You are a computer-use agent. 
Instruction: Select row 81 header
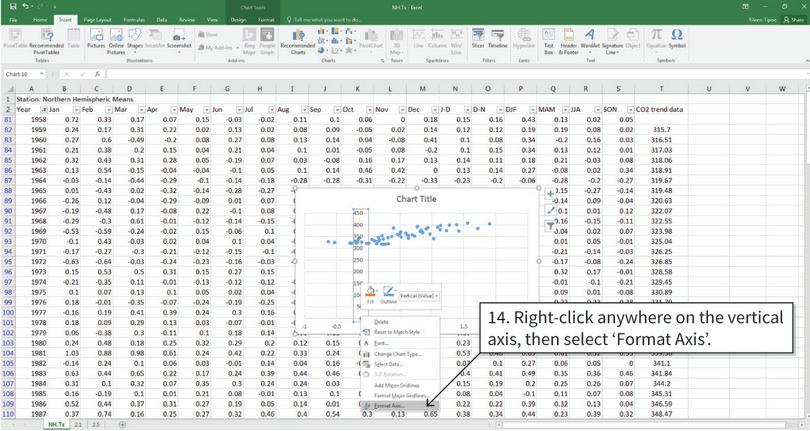pos(8,119)
